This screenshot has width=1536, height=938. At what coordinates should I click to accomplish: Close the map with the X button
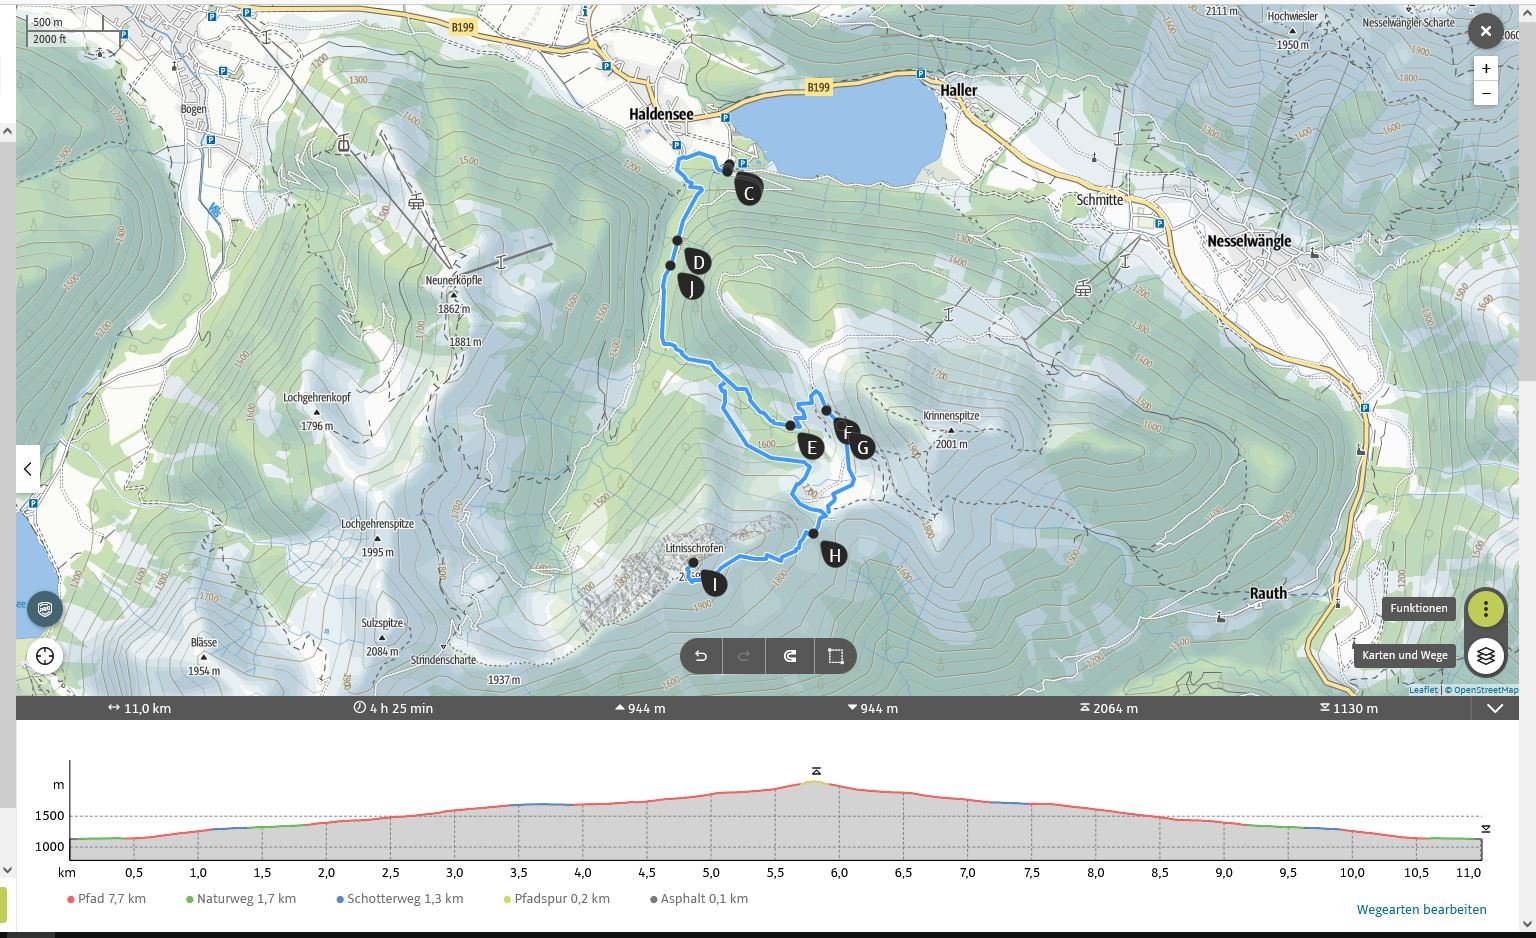1485,31
